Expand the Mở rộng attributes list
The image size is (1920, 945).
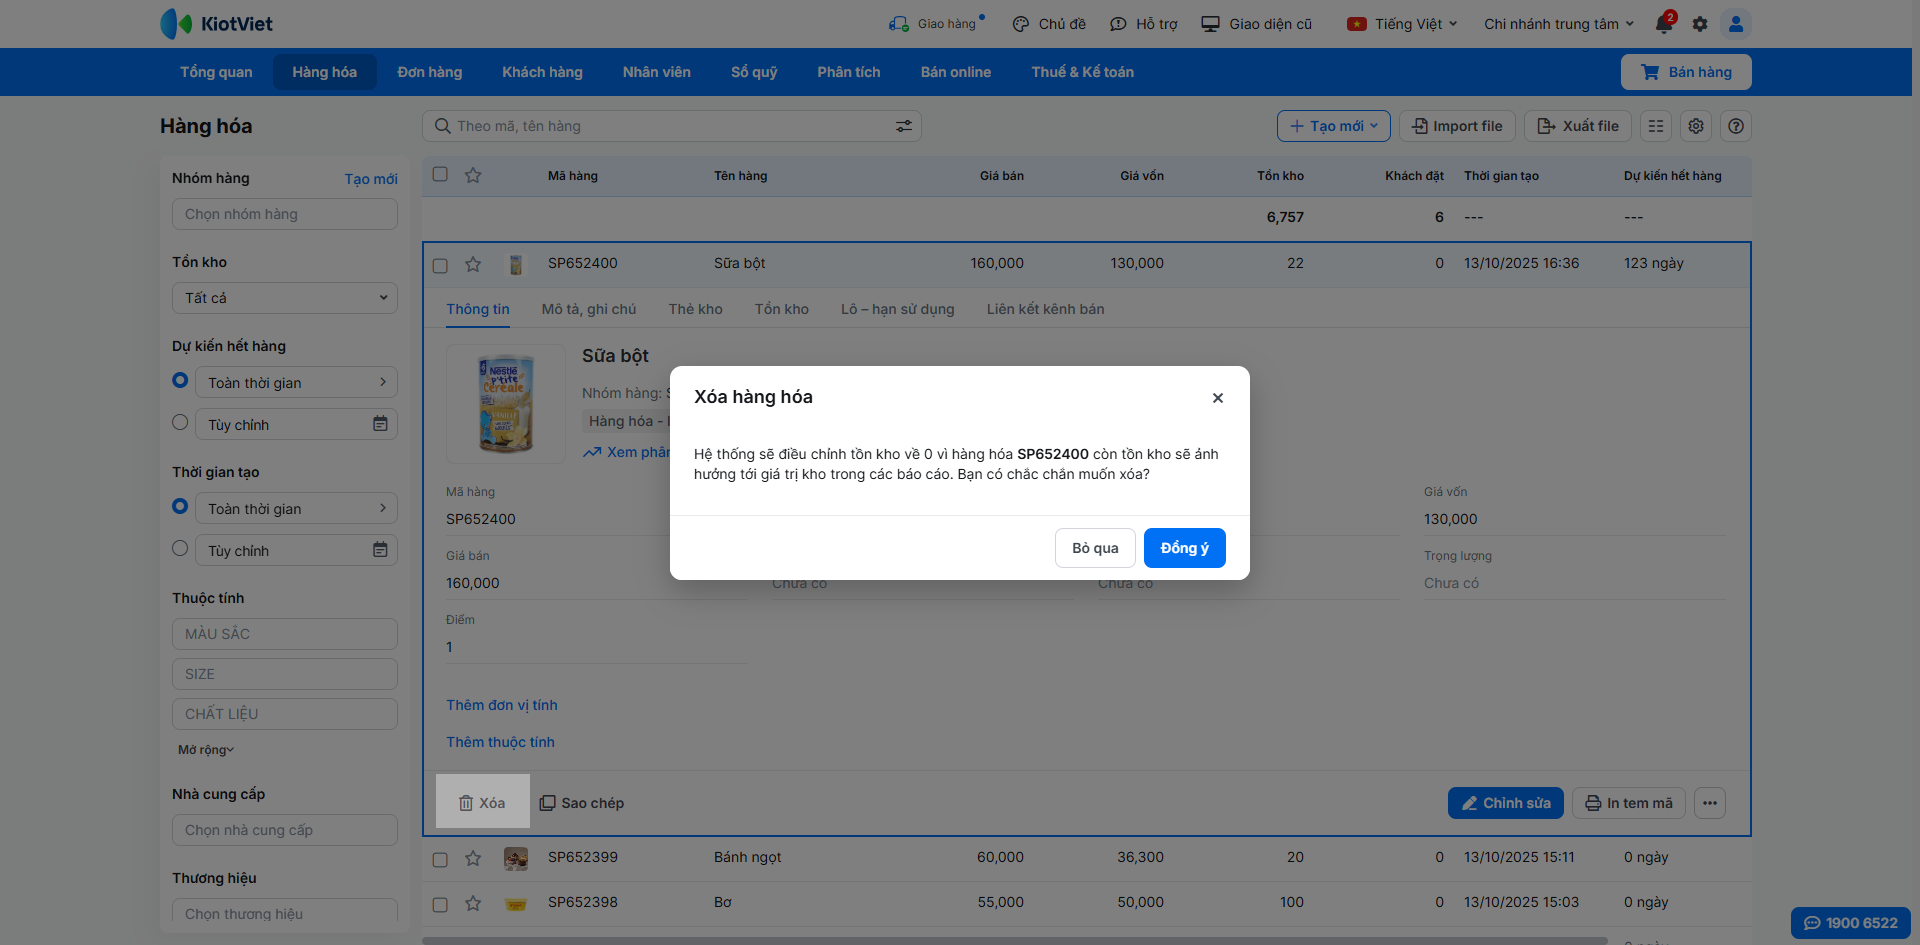206,750
